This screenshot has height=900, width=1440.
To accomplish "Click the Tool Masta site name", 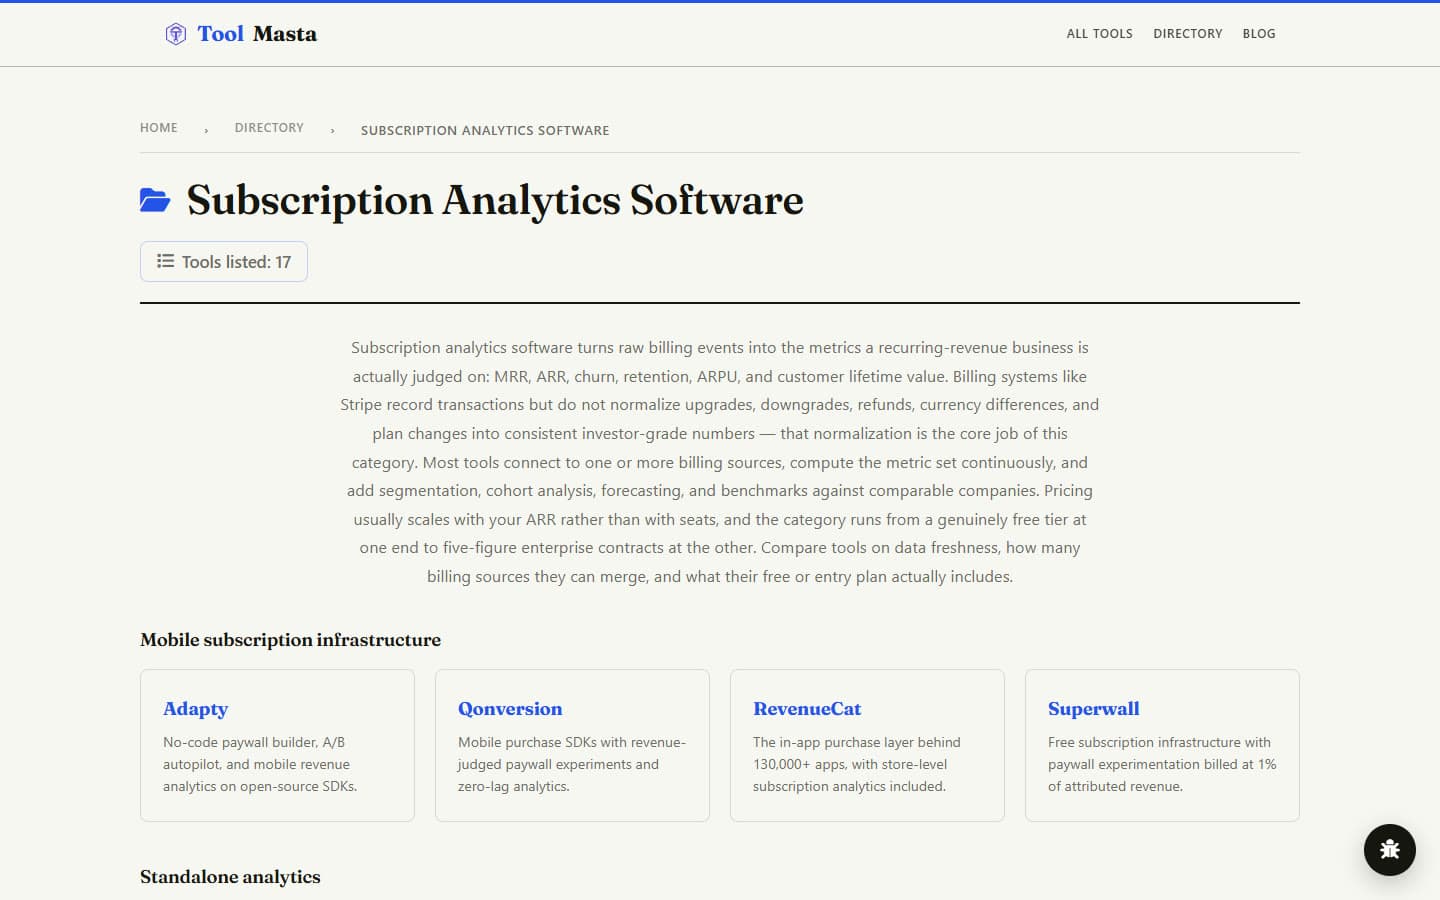I will [x=257, y=34].
